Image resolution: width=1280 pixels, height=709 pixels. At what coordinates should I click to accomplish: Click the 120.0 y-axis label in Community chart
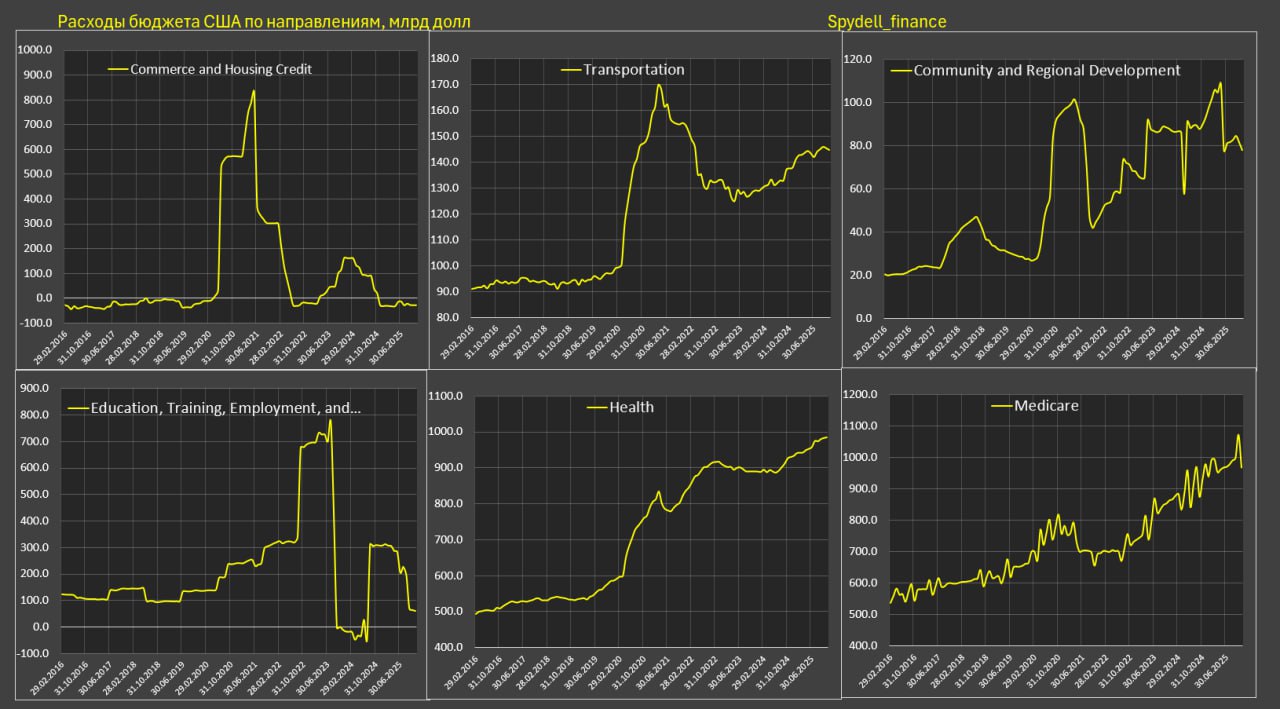[x=860, y=59]
